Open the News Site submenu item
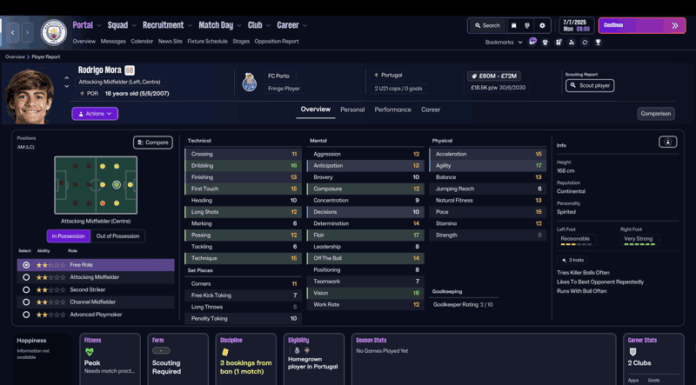This screenshot has width=696, height=385. click(x=170, y=41)
